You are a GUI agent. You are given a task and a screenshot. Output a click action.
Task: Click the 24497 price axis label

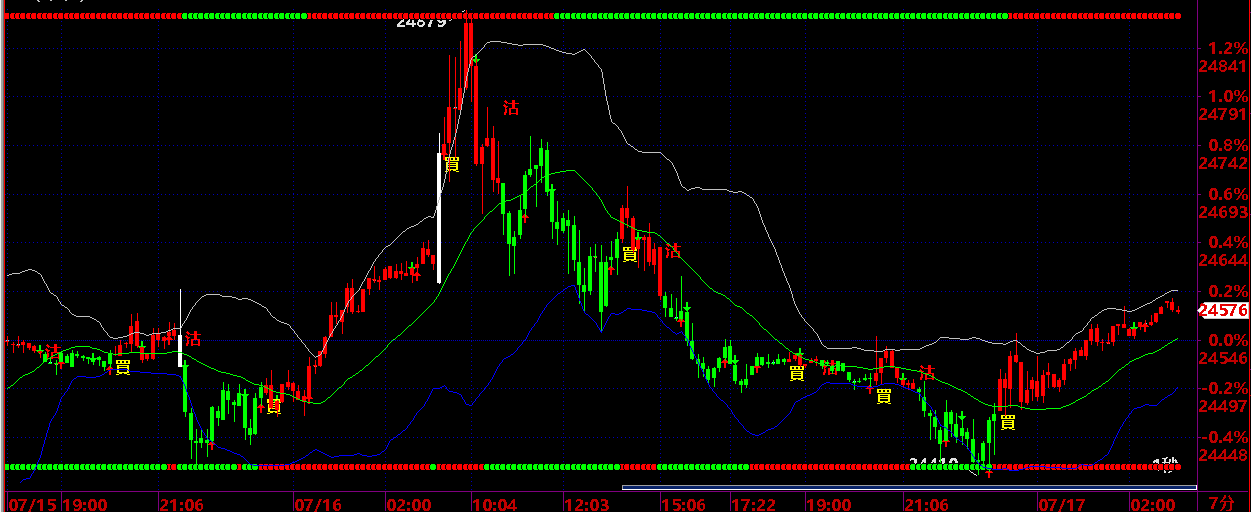1225,407
